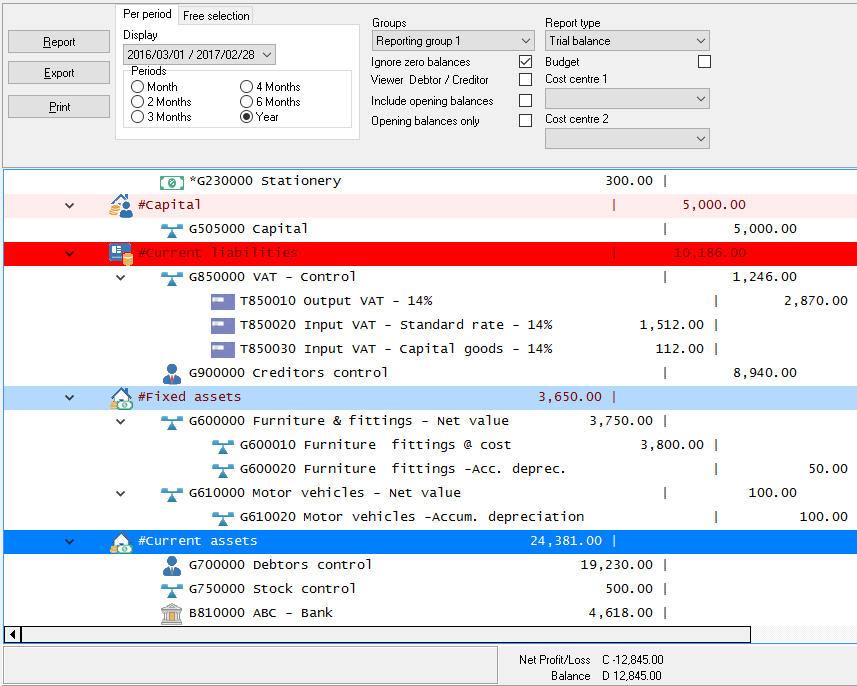Screen dimensions: 857x686
Task: Click the card icon beside Output VAT - 14%
Action: click(223, 301)
